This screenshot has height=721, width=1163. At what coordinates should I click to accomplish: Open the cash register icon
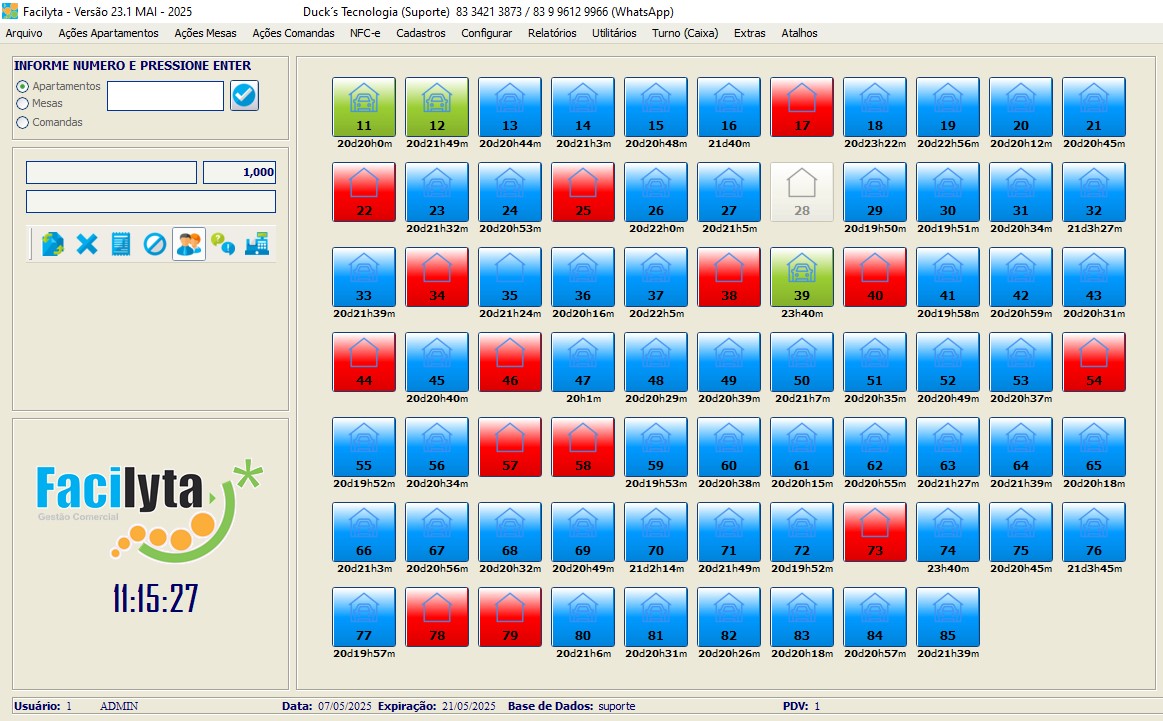[x=257, y=244]
